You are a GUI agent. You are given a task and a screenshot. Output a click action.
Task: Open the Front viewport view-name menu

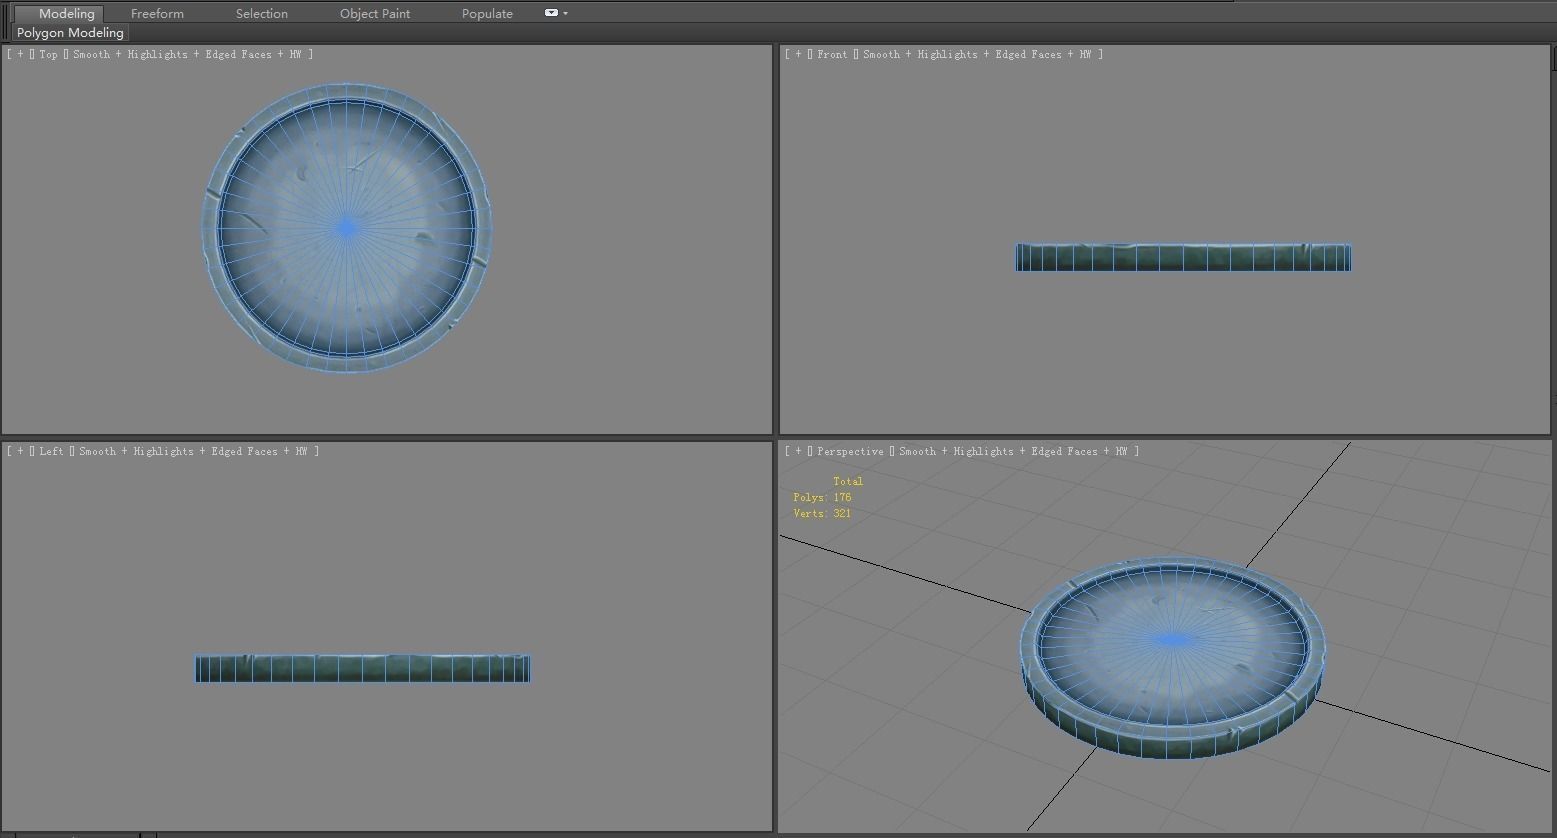pos(832,54)
